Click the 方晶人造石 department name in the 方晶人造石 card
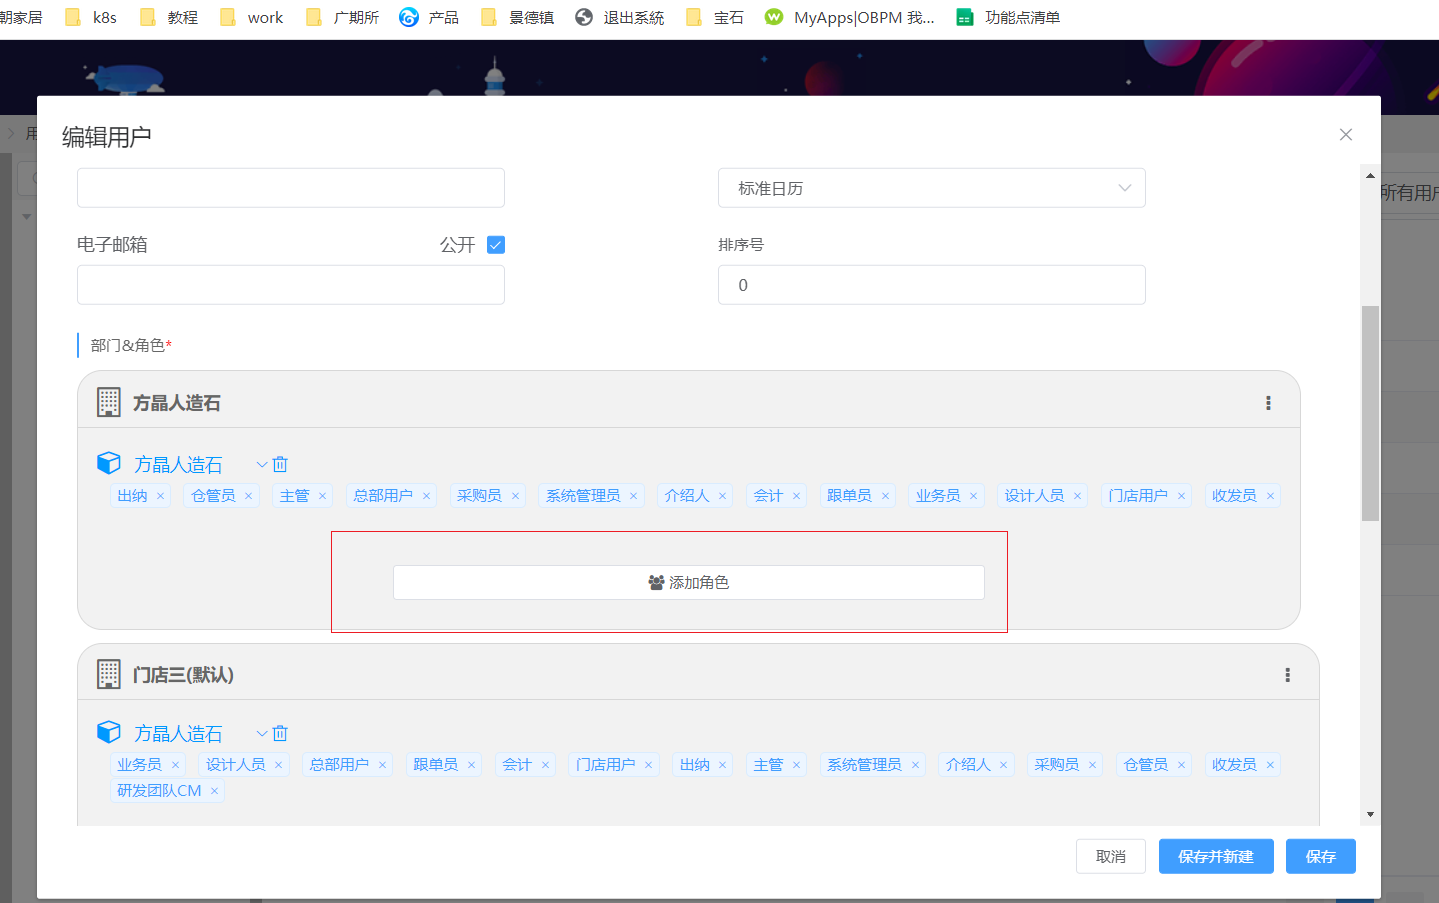 click(x=178, y=464)
